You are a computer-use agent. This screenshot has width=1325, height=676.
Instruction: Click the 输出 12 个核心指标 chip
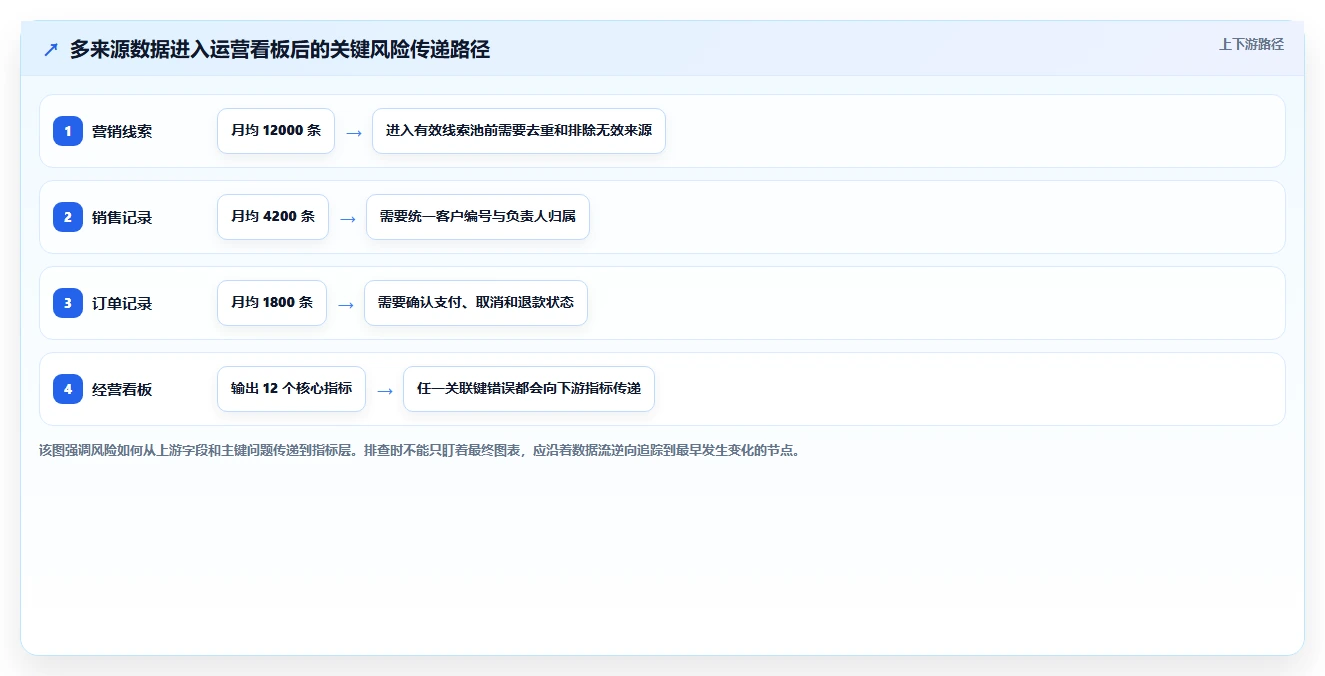point(291,389)
